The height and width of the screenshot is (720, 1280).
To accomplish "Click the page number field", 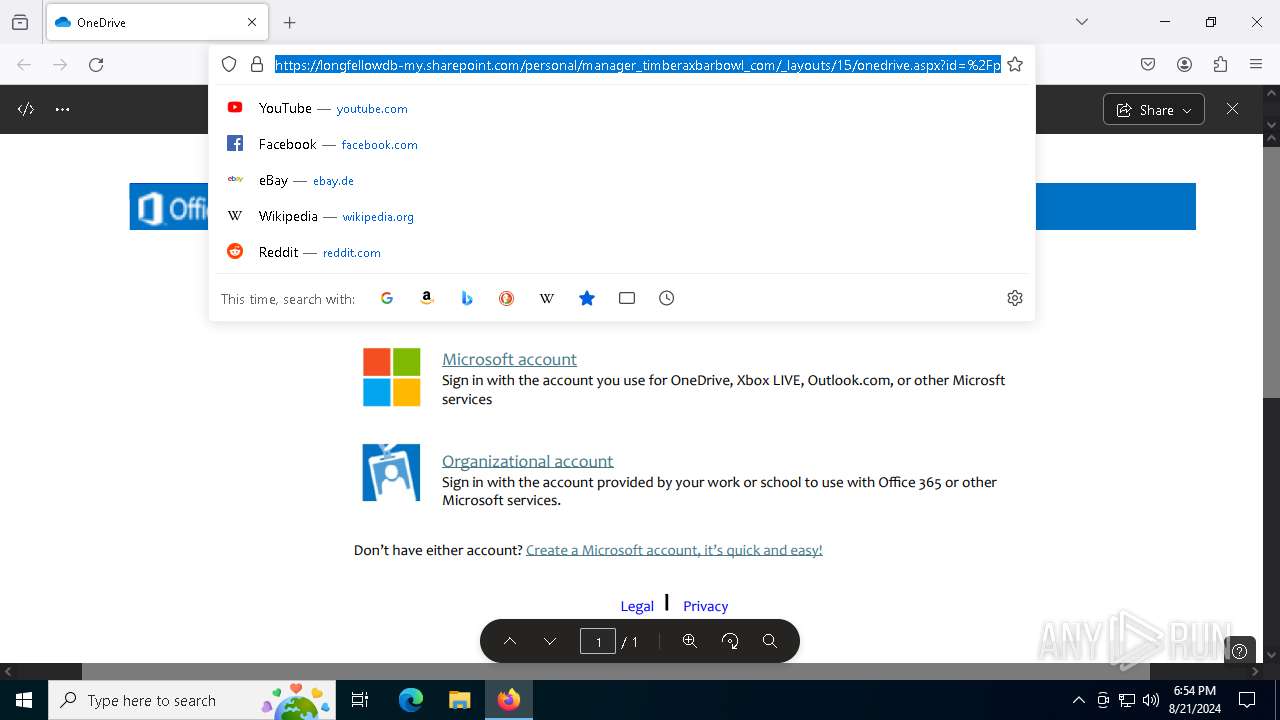I will click(598, 642).
